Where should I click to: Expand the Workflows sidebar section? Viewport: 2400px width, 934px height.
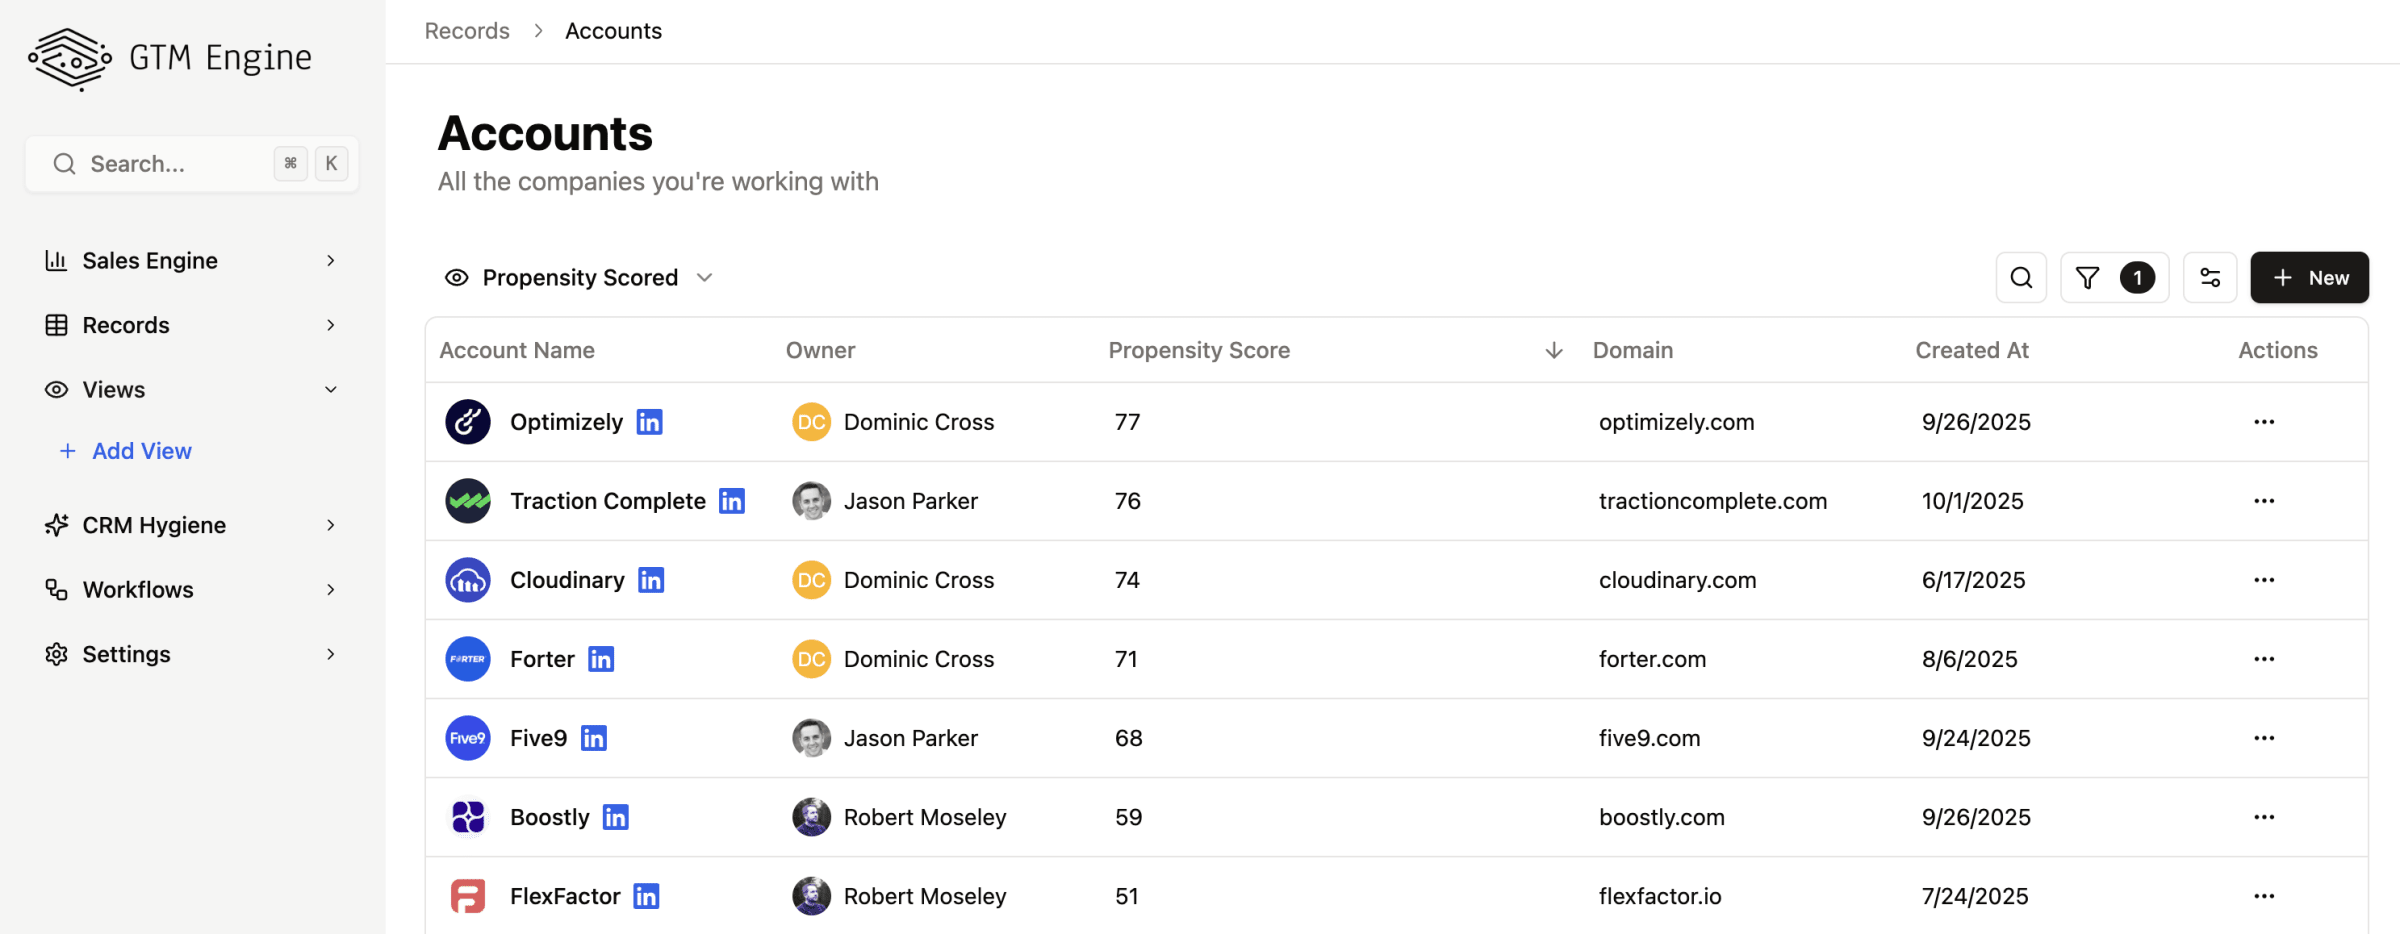pyautogui.click(x=191, y=590)
